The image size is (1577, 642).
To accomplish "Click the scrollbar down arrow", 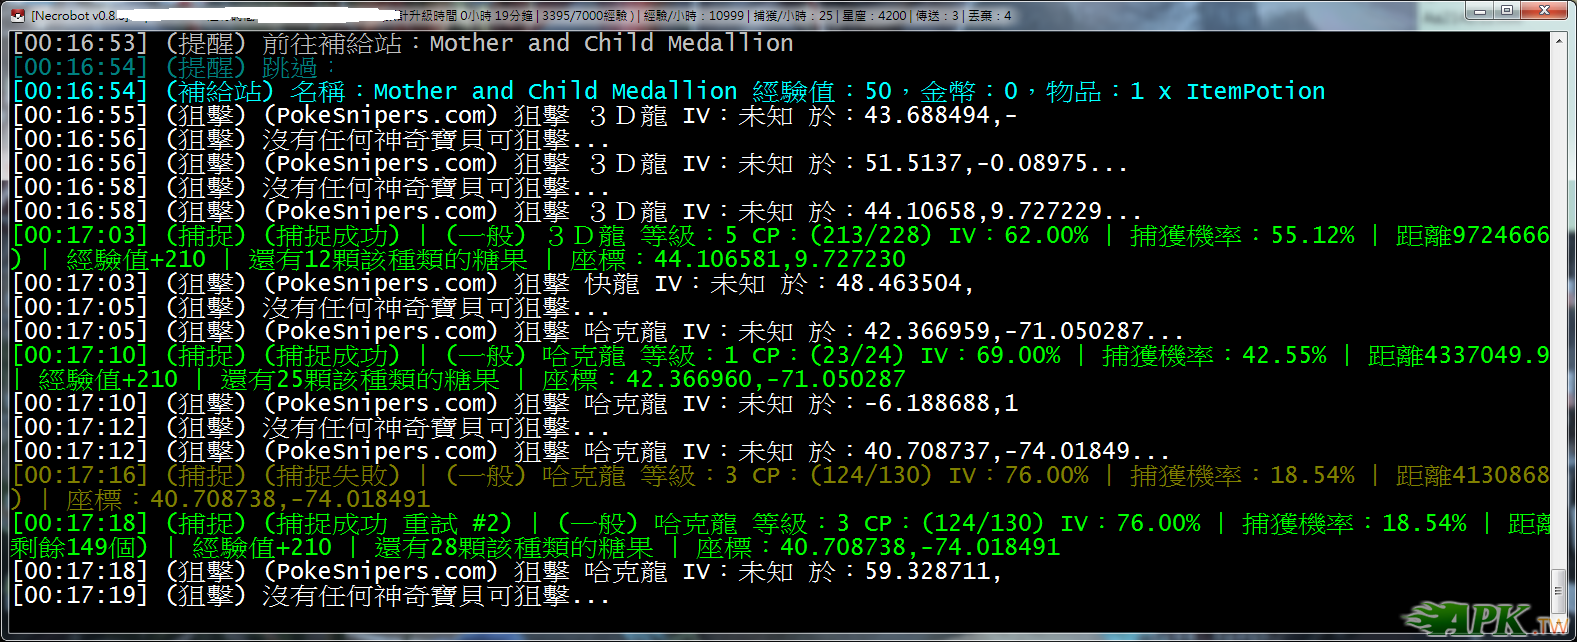I will (1561, 625).
